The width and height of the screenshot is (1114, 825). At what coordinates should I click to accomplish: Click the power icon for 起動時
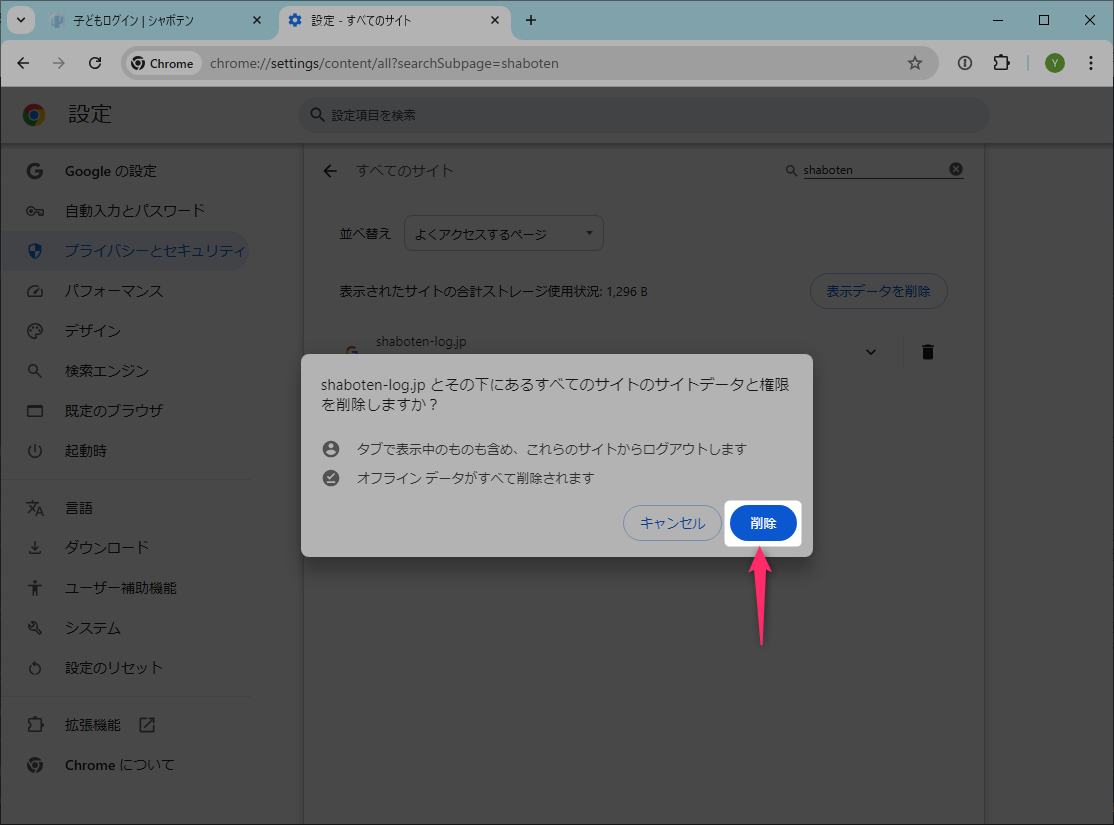35,451
